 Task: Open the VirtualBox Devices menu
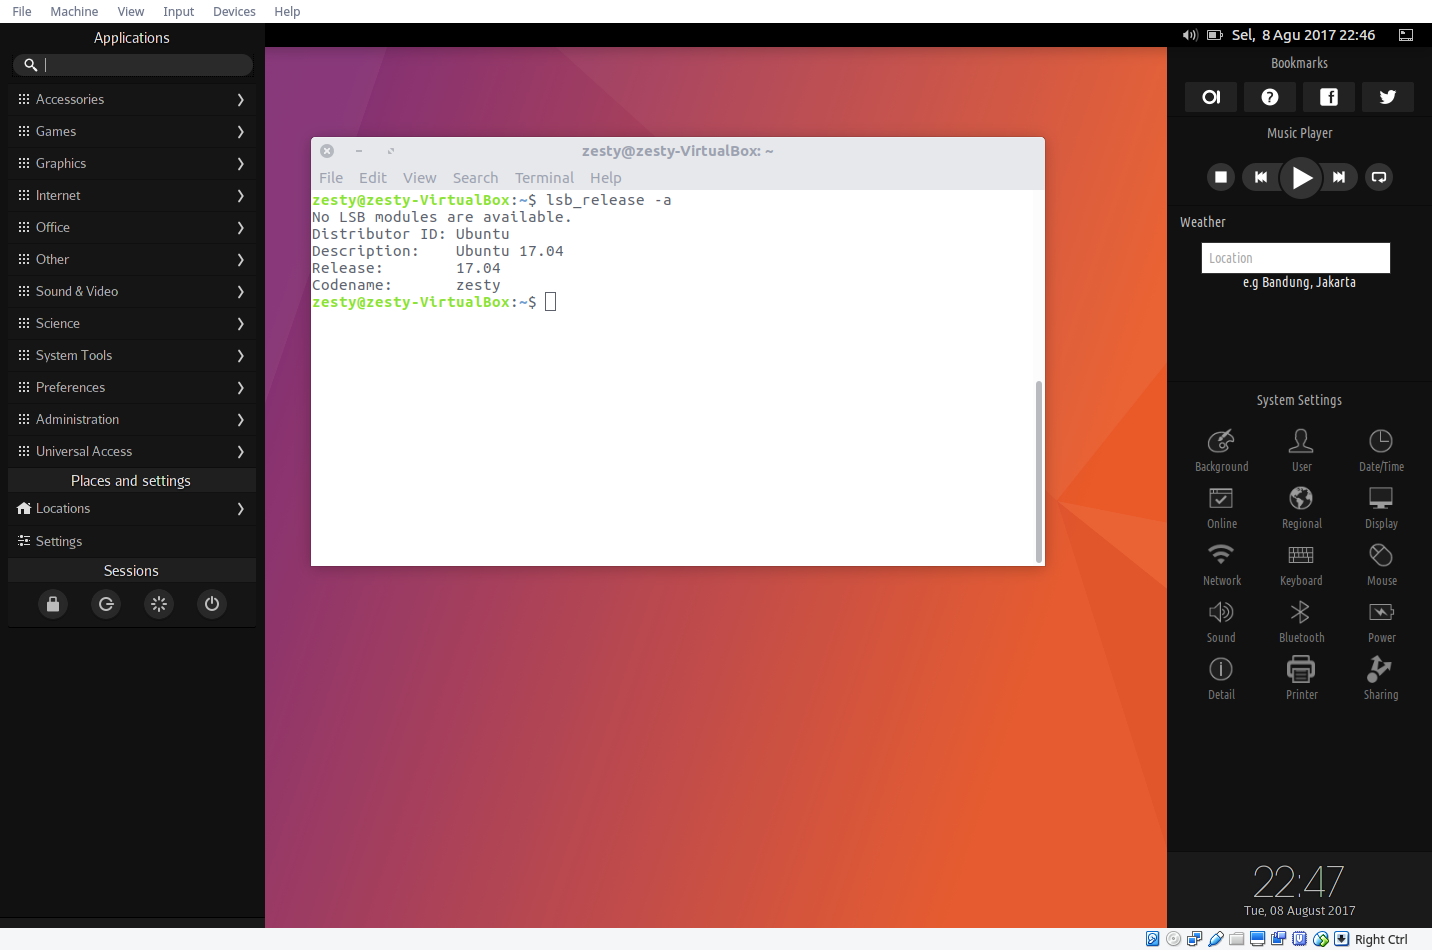coord(234,11)
